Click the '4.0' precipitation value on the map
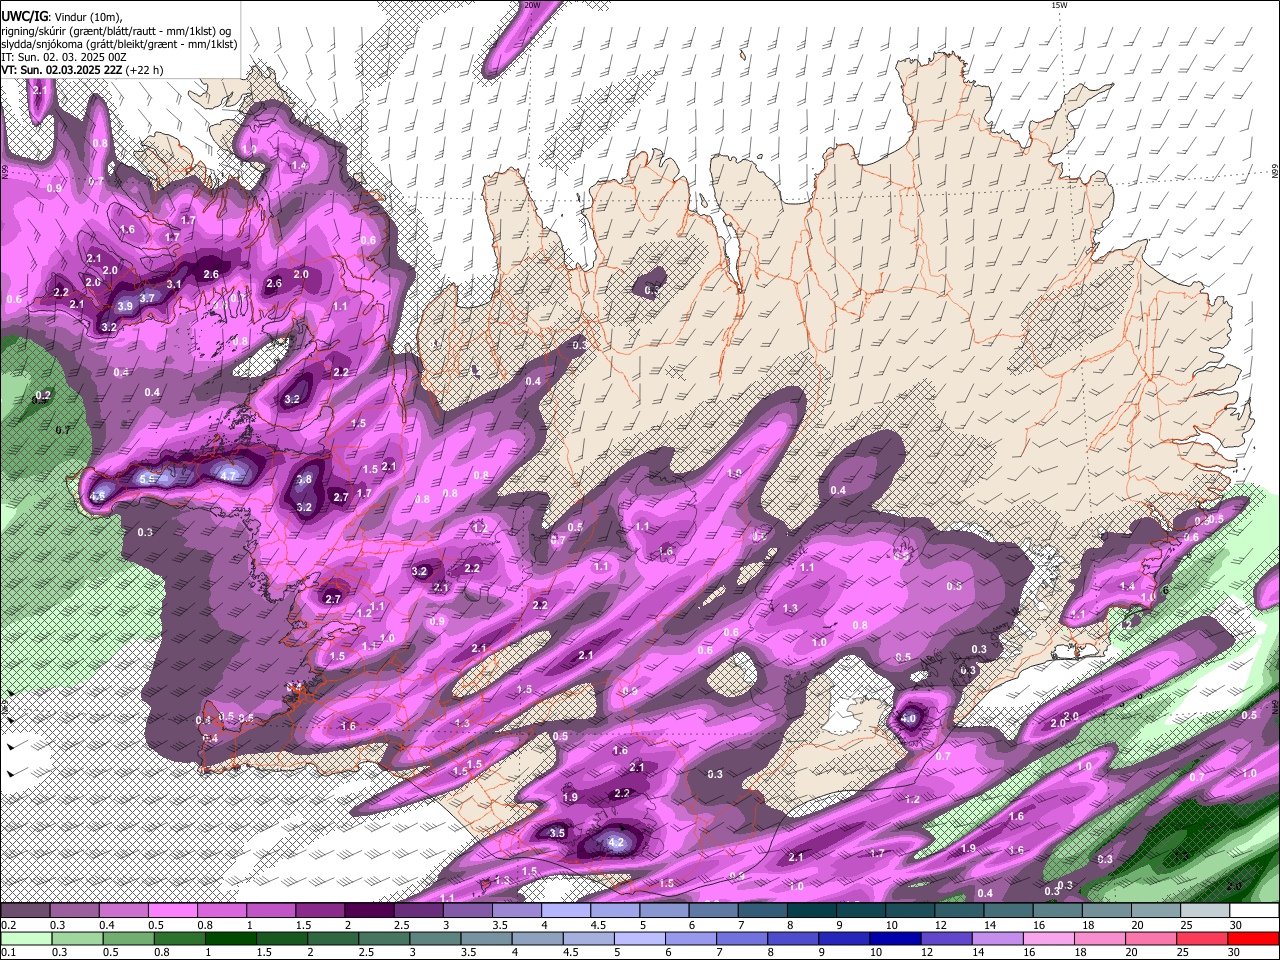This screenshot has height=960, width=1280. tap(909, 719)
